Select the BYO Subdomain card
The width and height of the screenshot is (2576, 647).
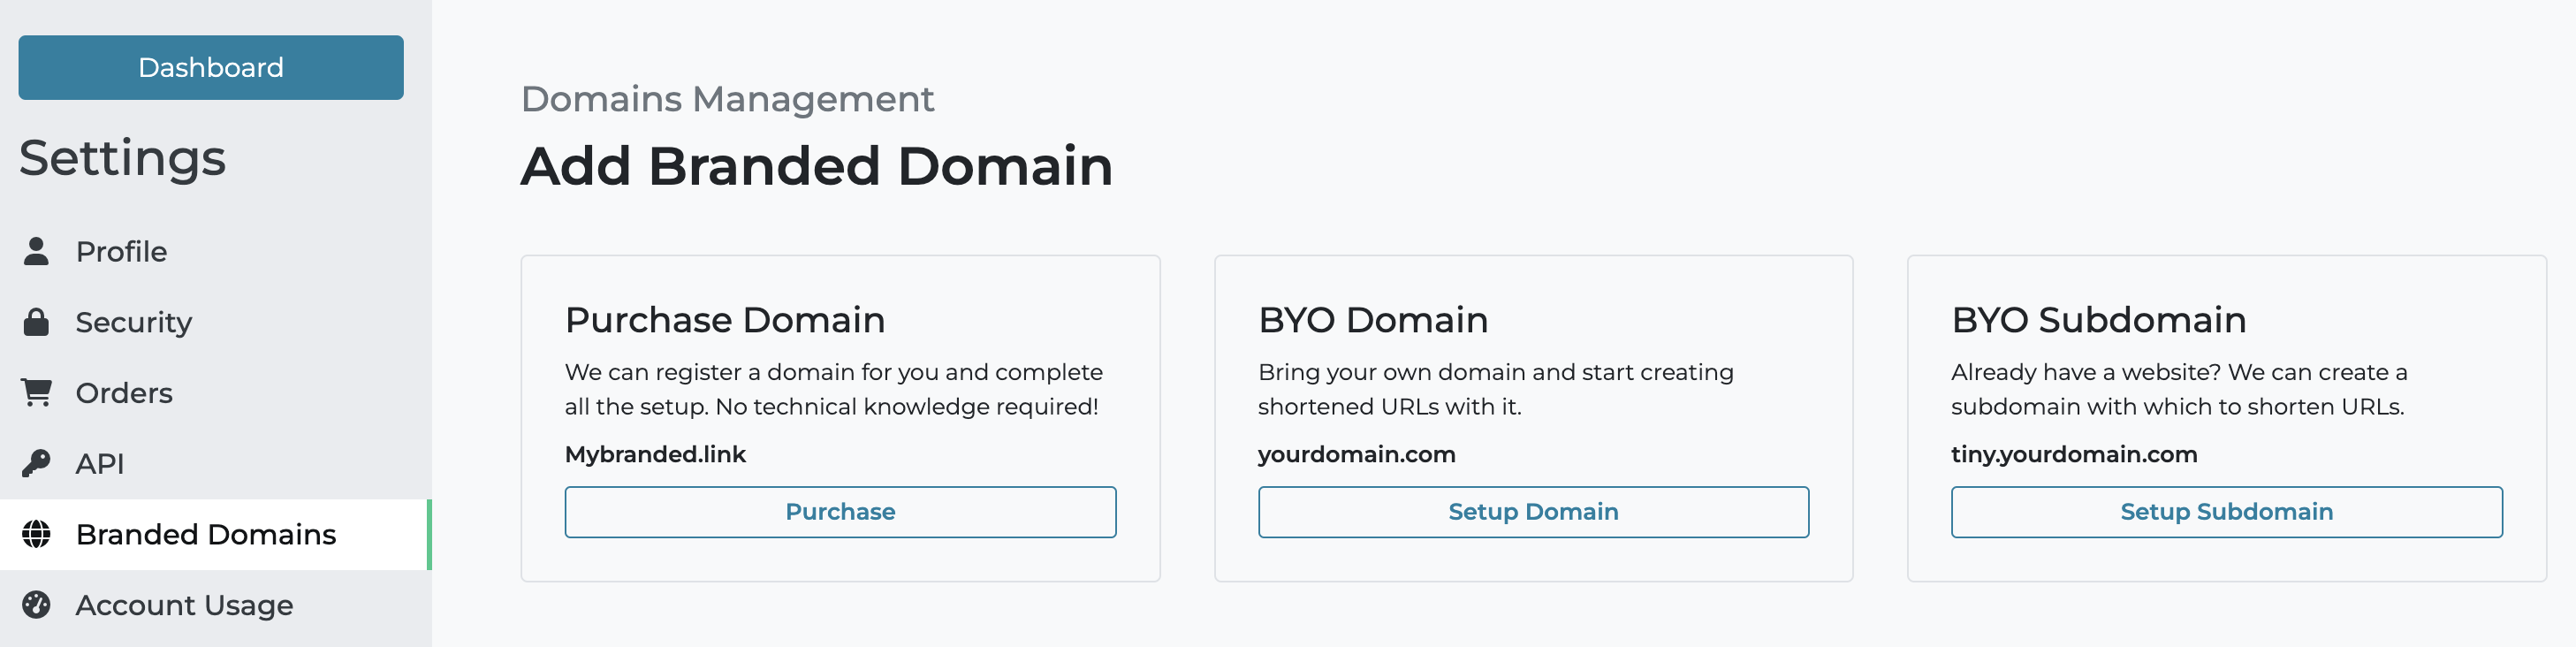2226,418
